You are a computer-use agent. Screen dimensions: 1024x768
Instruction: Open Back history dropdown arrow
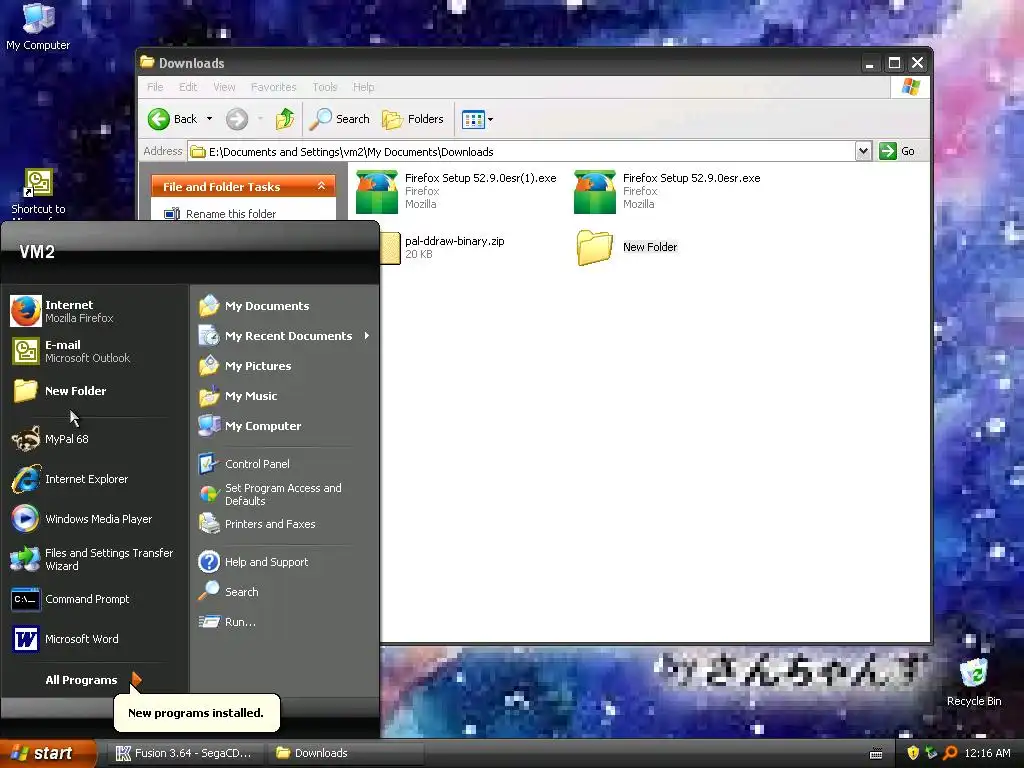(210, 119)
